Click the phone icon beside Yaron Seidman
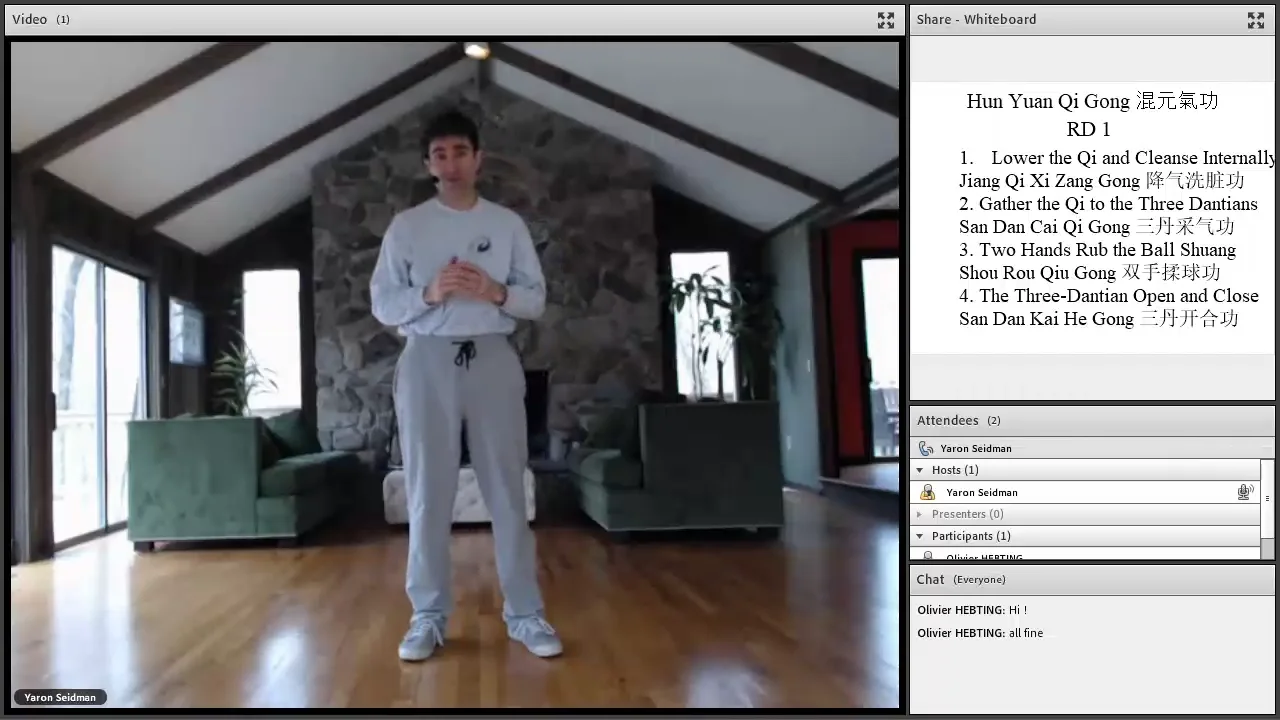Image resolution: width=1280 pixels, height=720 pixels. coord(926,449)
